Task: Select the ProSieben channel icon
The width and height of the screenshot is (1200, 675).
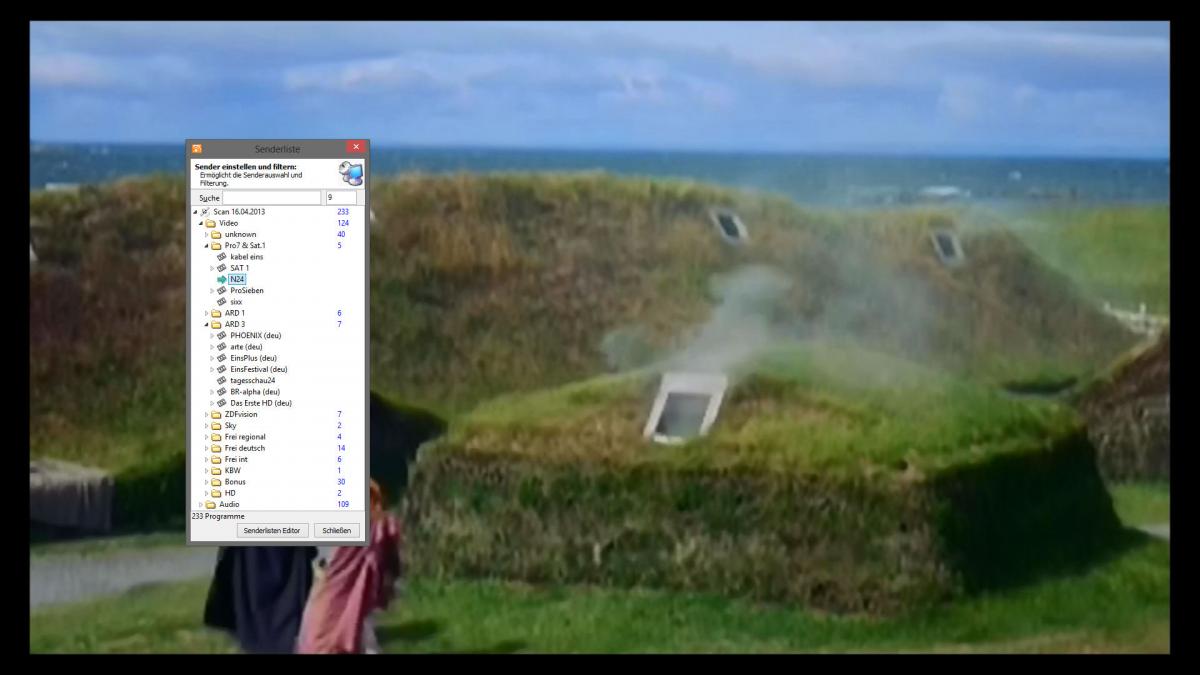Action: click(x=222, y=291)
